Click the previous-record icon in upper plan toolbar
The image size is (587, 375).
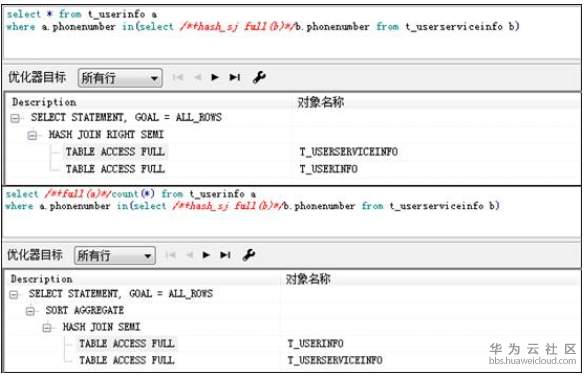click(x=197, y=77)
